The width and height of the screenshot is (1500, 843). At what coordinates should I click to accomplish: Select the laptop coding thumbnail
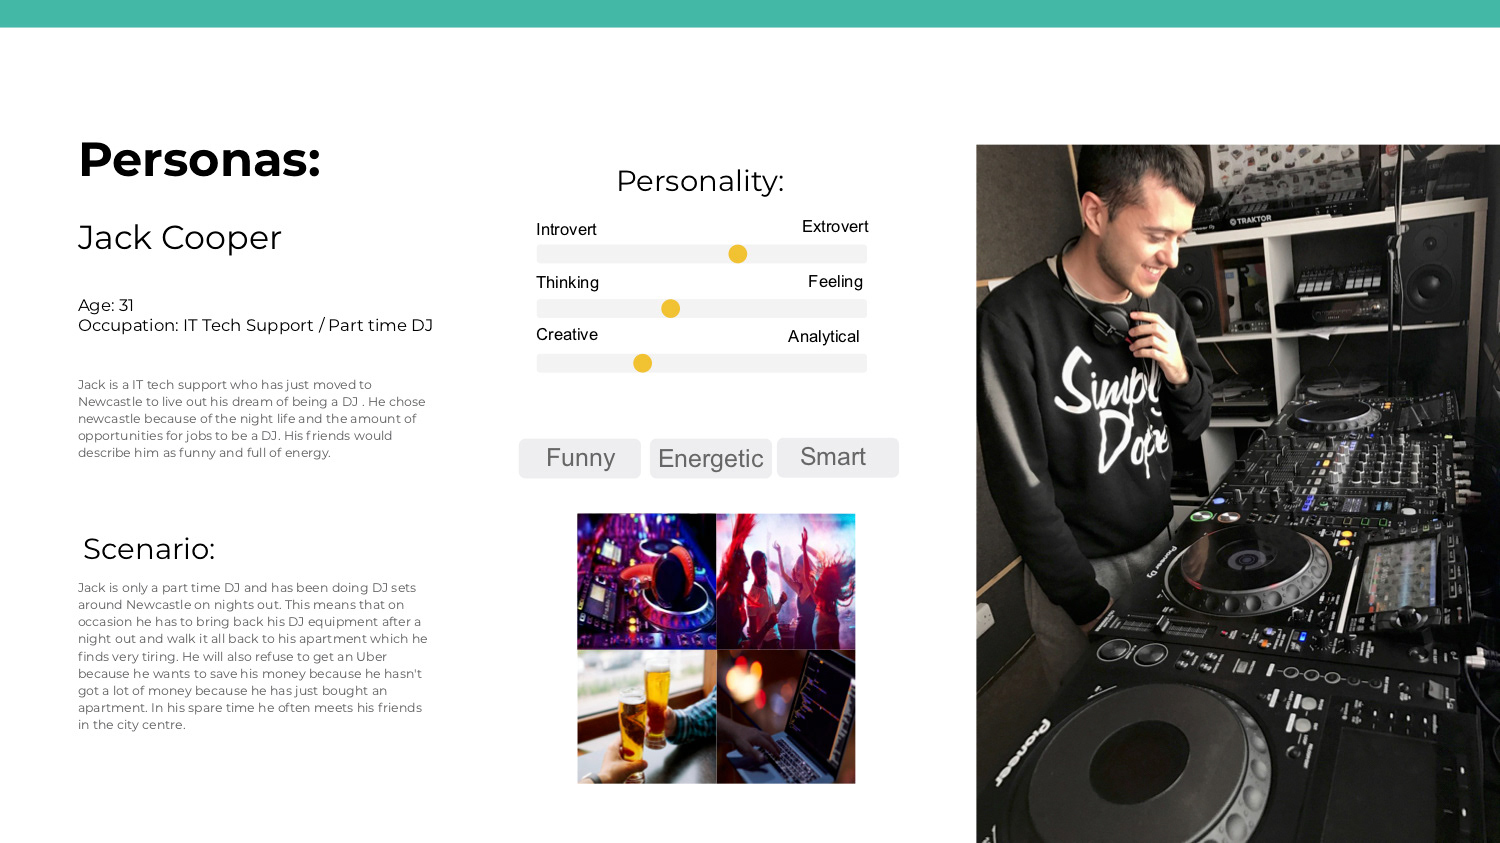pos(786,716)
